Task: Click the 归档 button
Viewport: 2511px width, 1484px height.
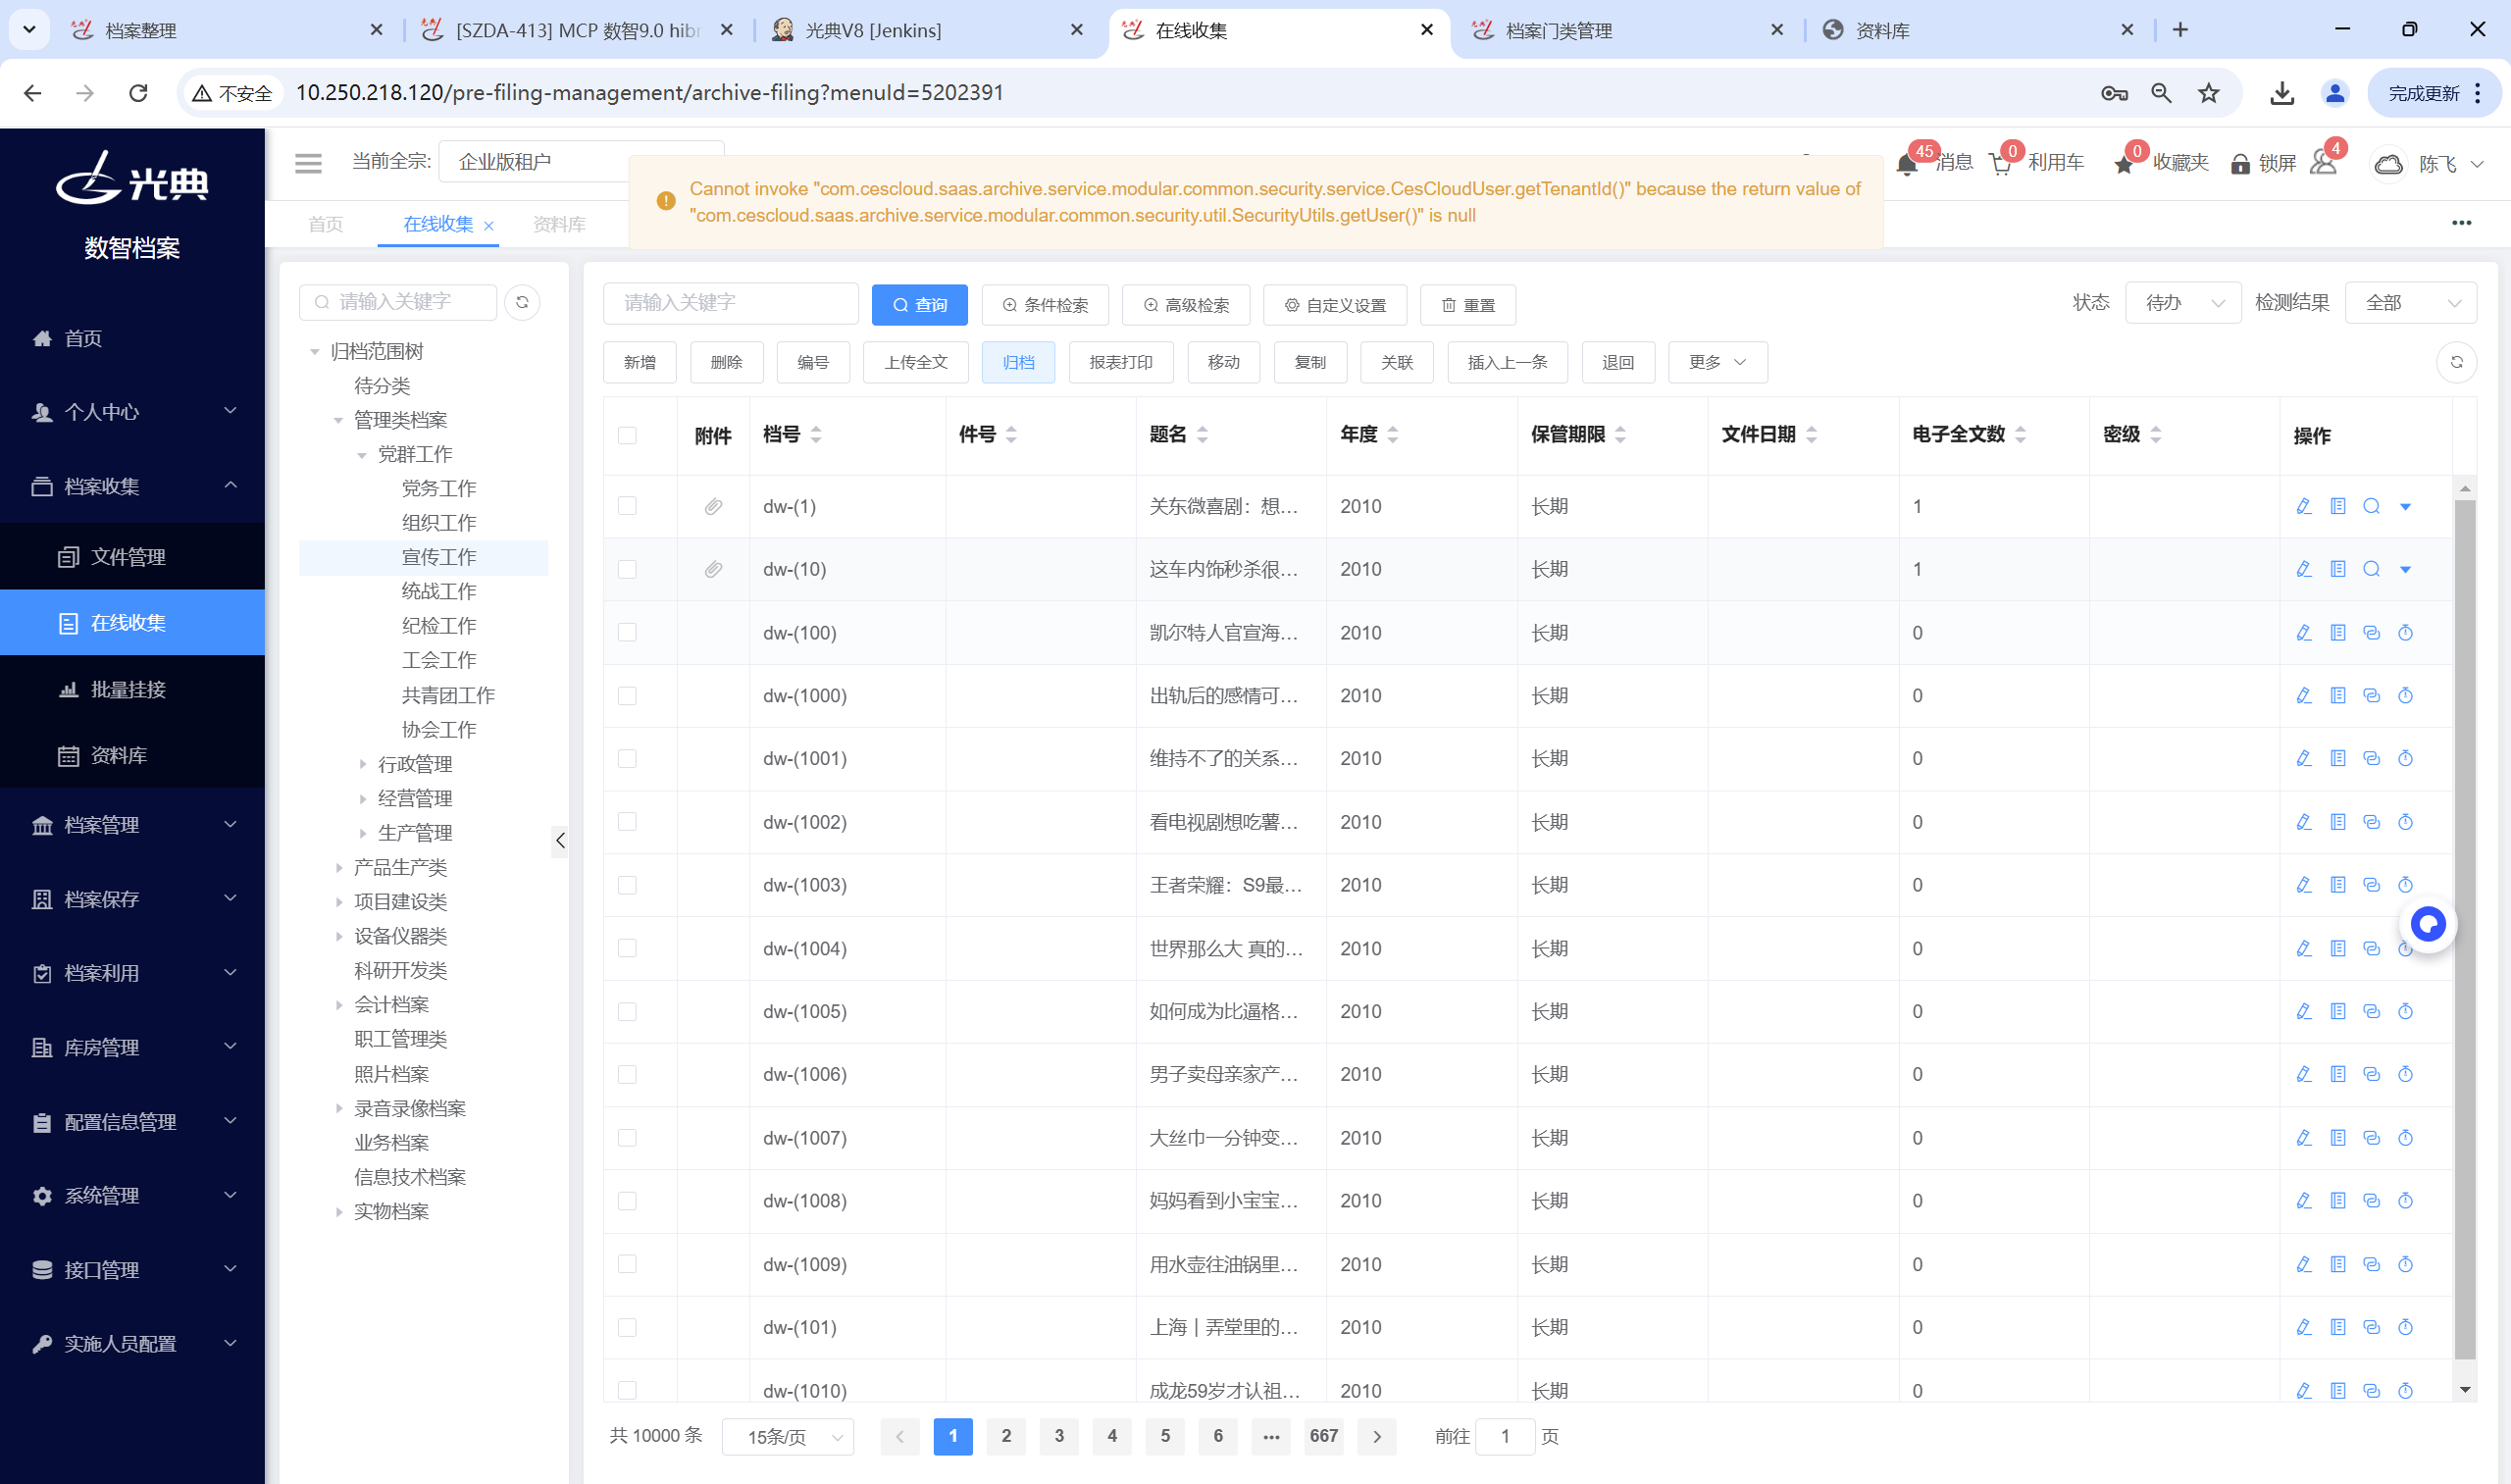Action: (1018, 362)
